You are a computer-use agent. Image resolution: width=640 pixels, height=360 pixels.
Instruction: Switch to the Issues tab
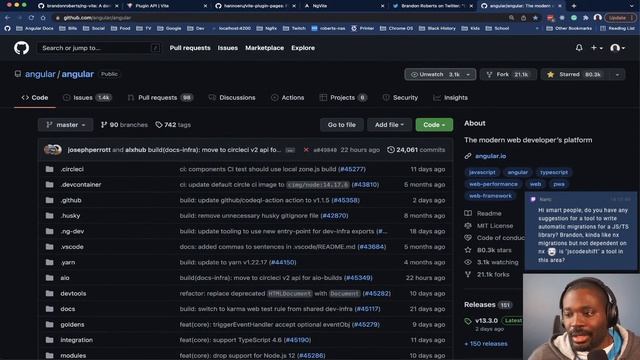coord(87,98)
